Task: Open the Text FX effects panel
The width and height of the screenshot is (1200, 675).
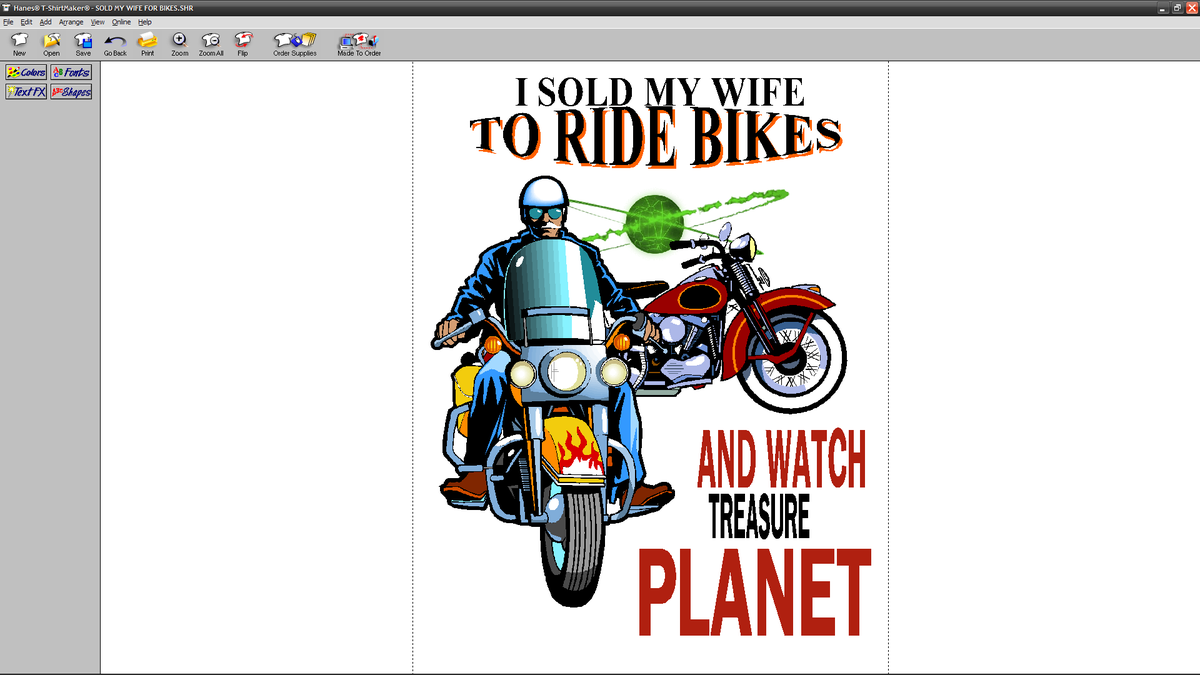Action: click(x=26, y=92)
